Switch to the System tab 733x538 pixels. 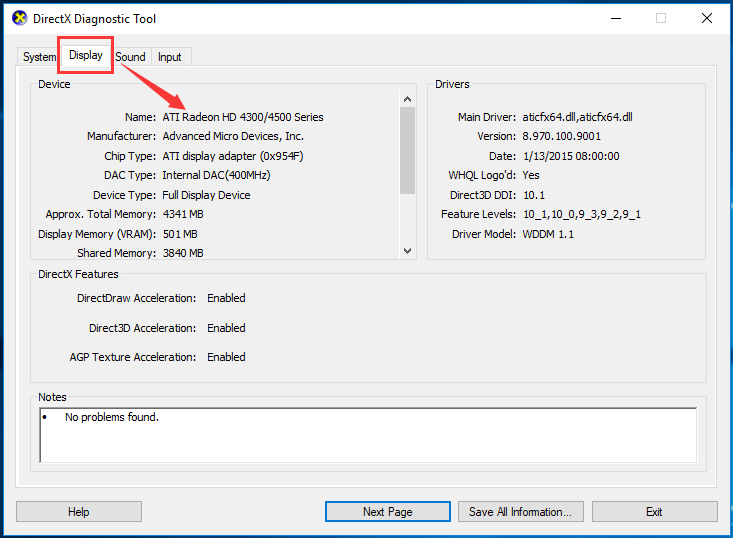[39, 57]
